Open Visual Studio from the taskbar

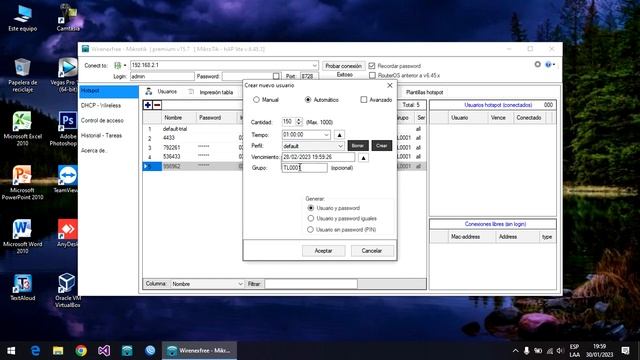click(104, 351)
